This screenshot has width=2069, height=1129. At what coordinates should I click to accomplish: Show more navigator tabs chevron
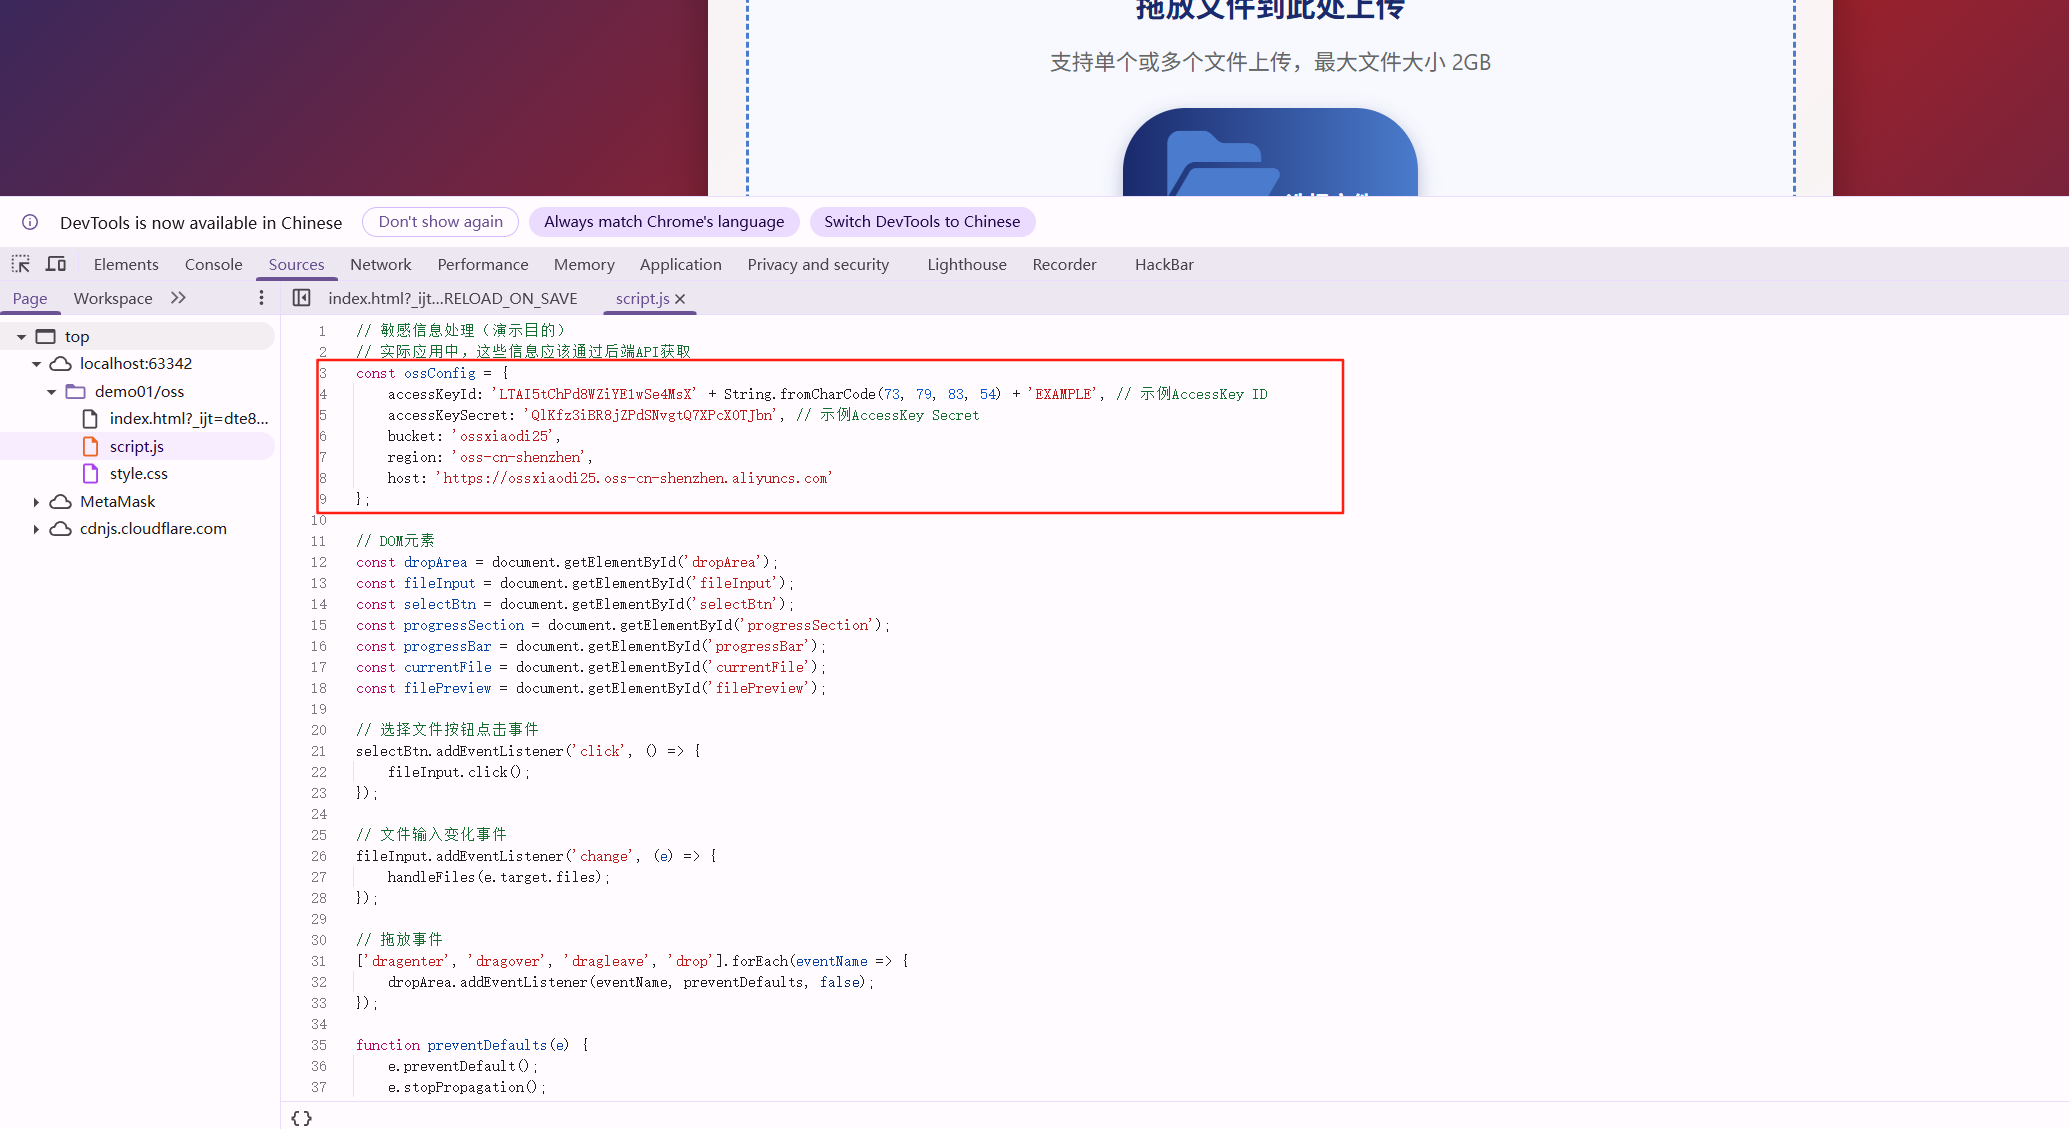178,298
